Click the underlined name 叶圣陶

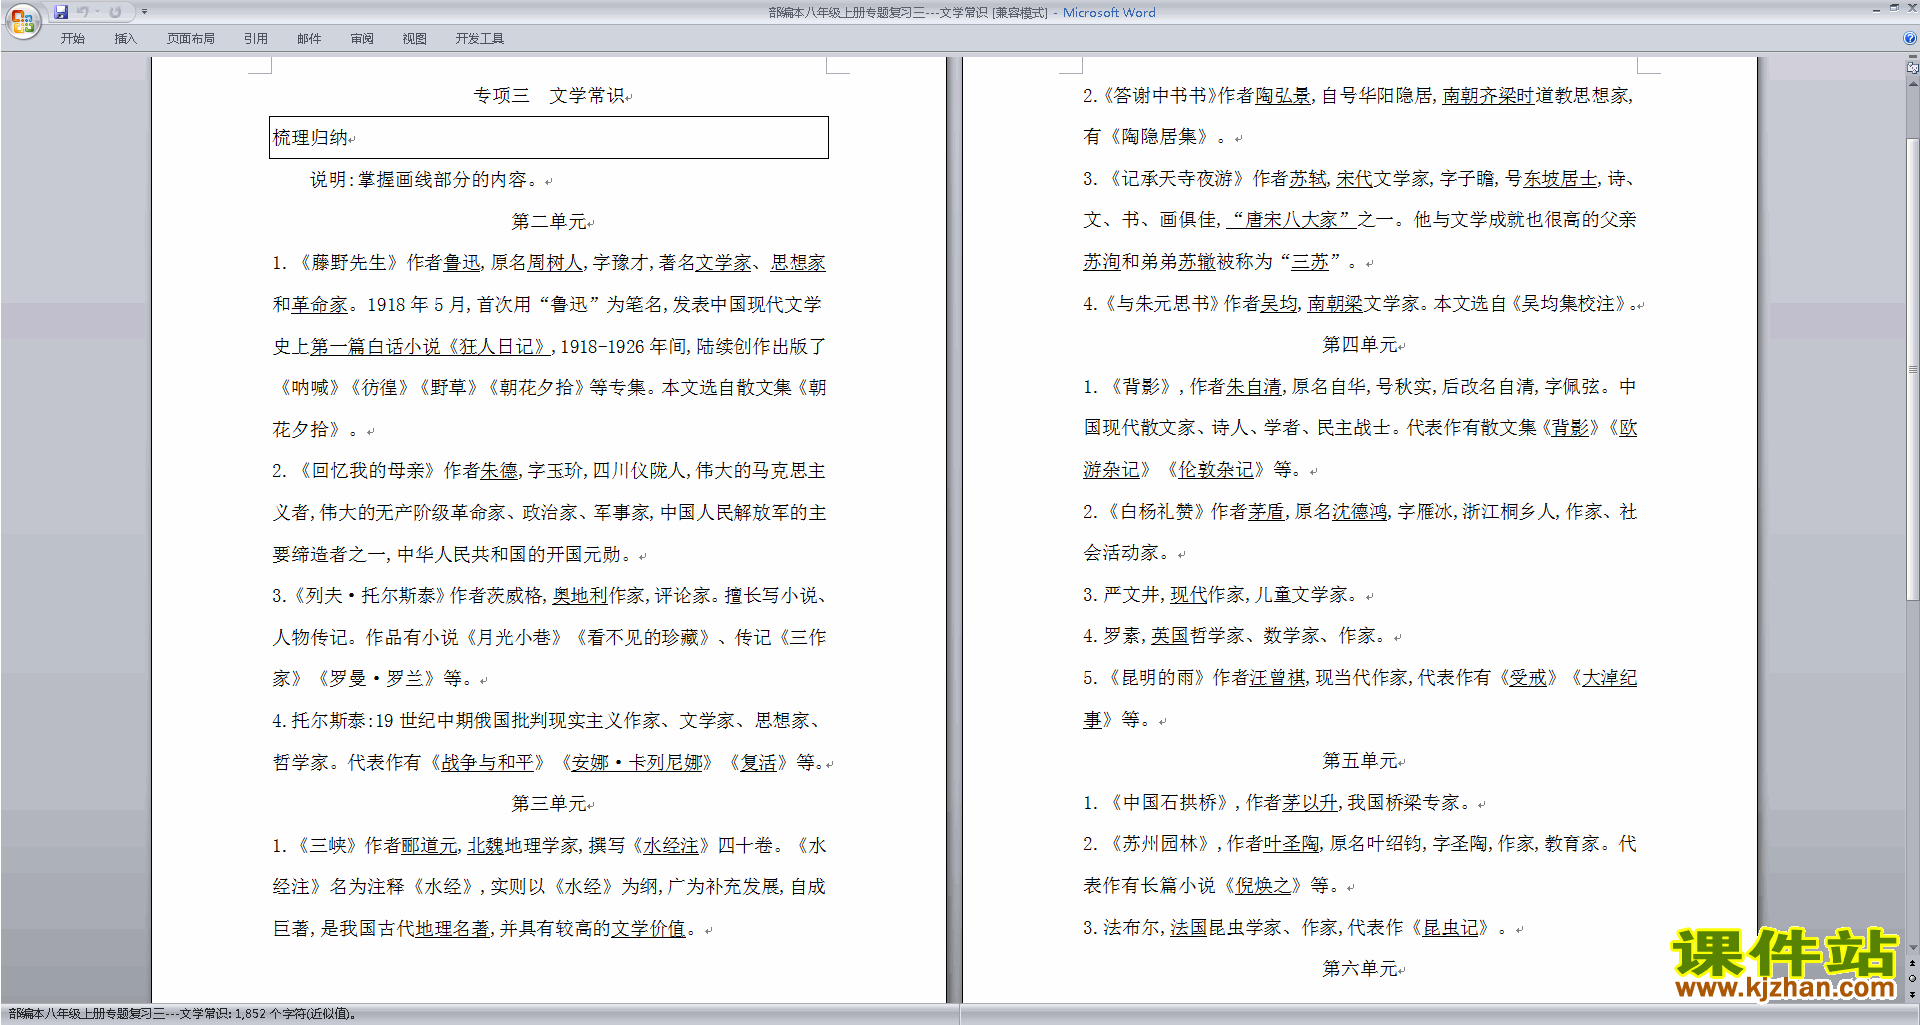click(1292, 843)
